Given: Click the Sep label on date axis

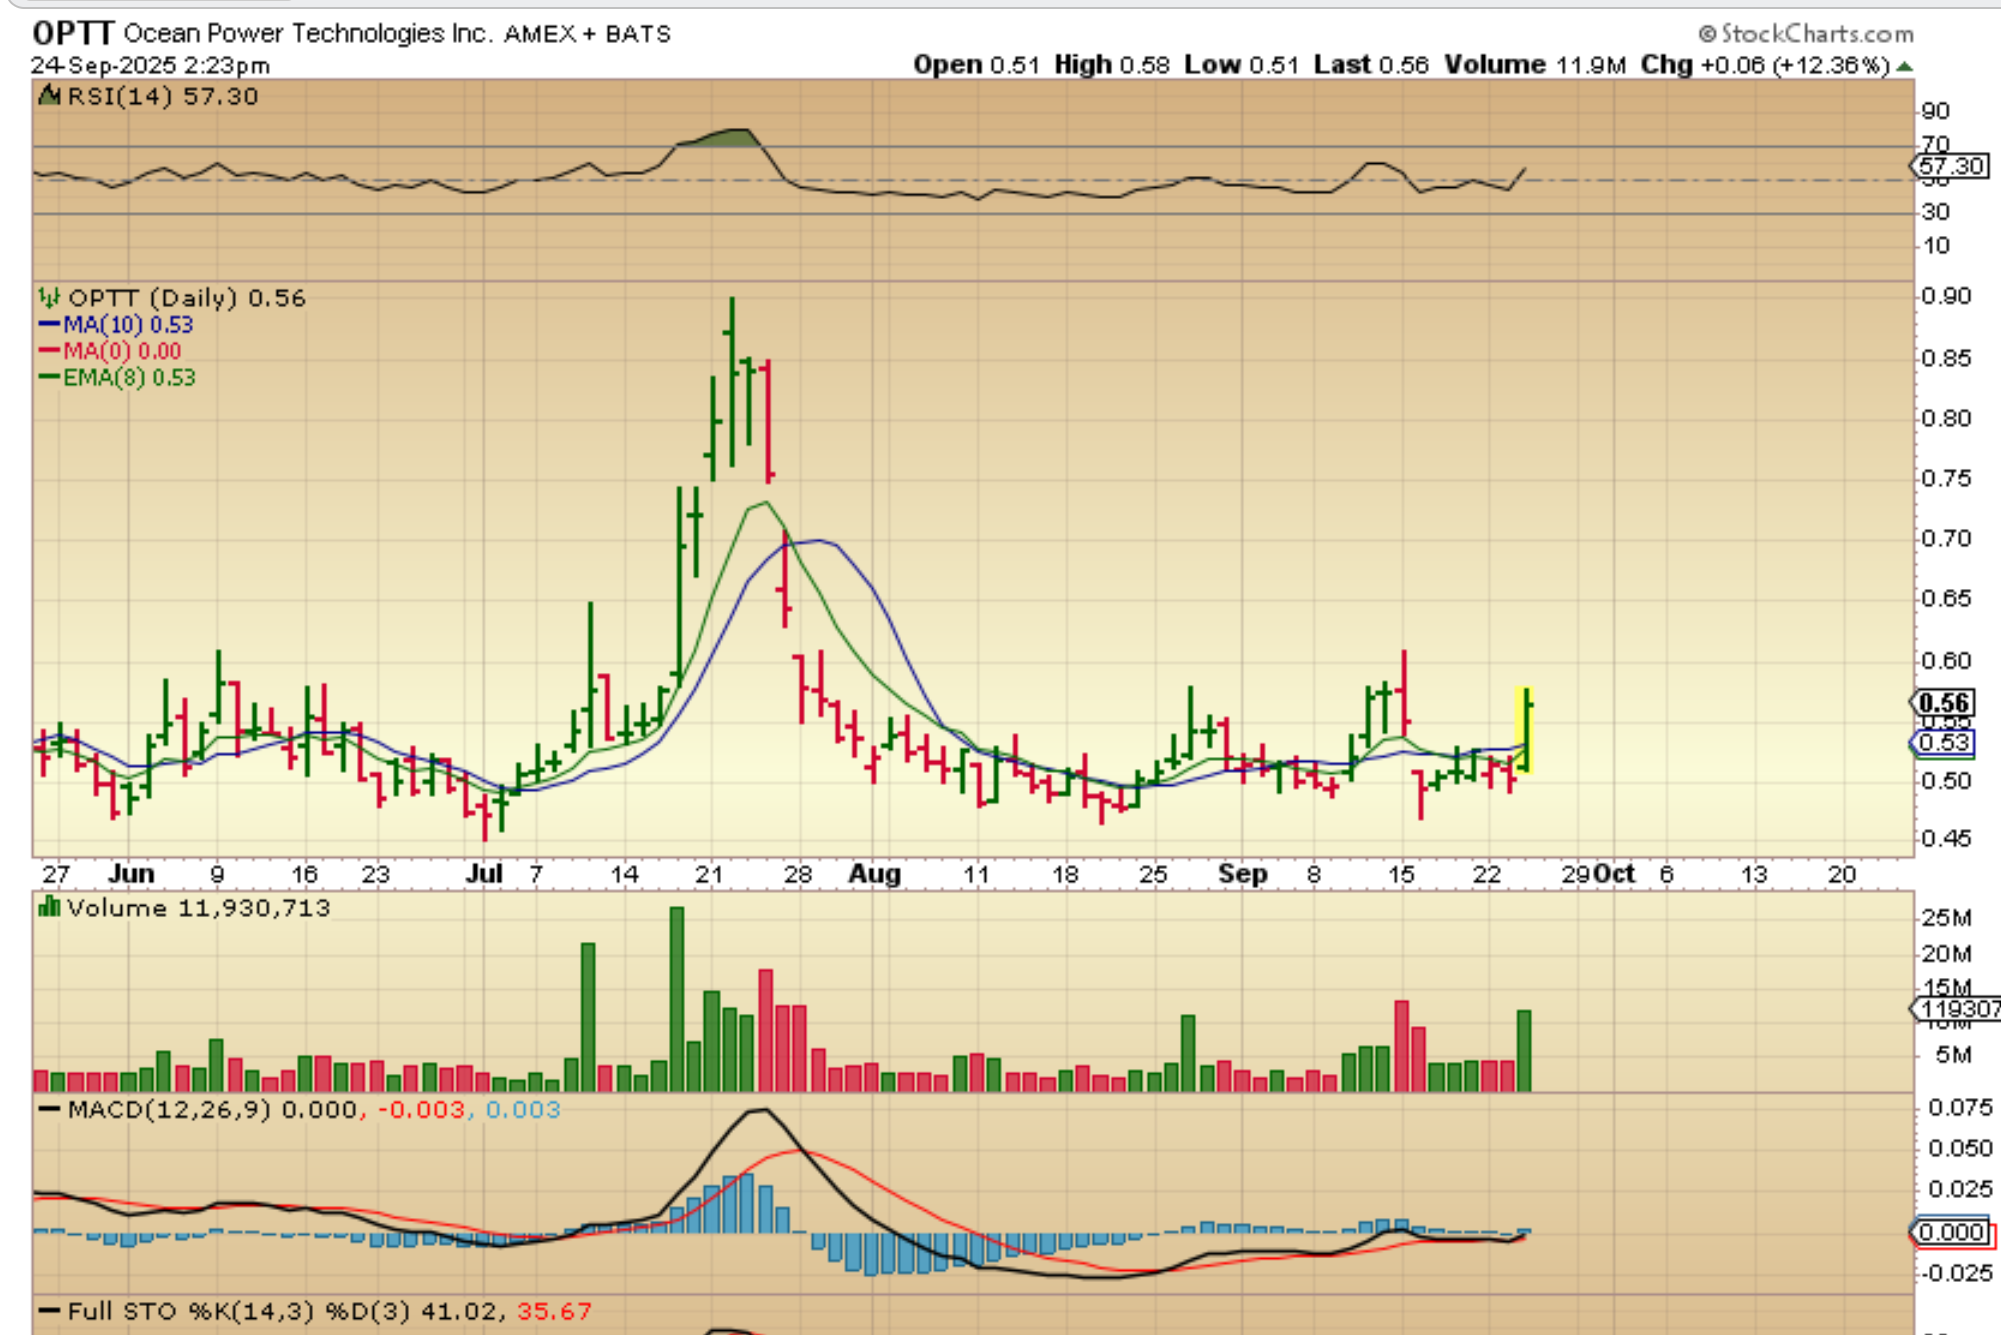Looking at the screenshot, I should (x=1242, y=874).
